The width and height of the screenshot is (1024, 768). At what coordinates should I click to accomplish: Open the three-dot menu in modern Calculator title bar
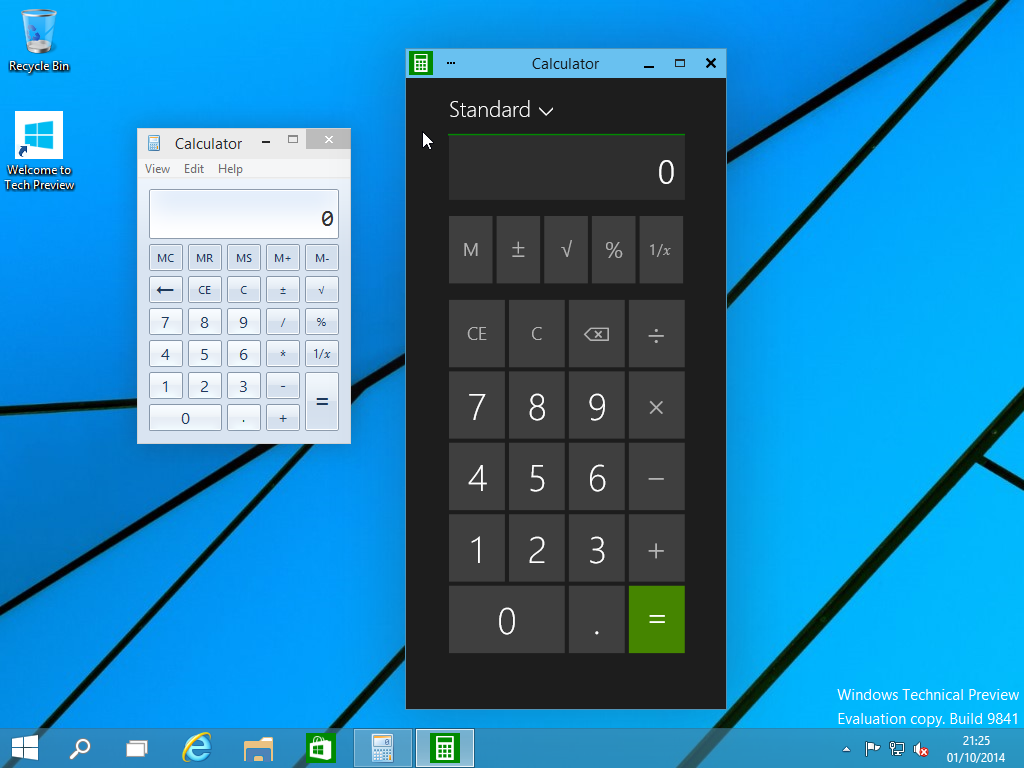[x=451, y=63]
